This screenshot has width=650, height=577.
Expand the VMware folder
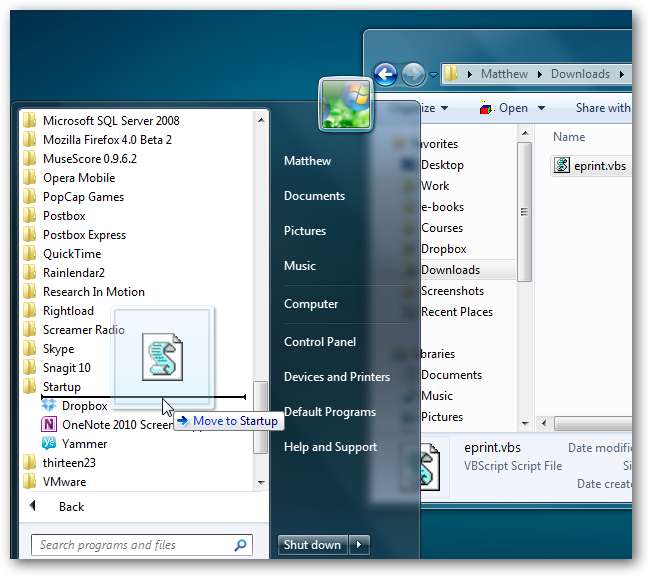[63, 482]
